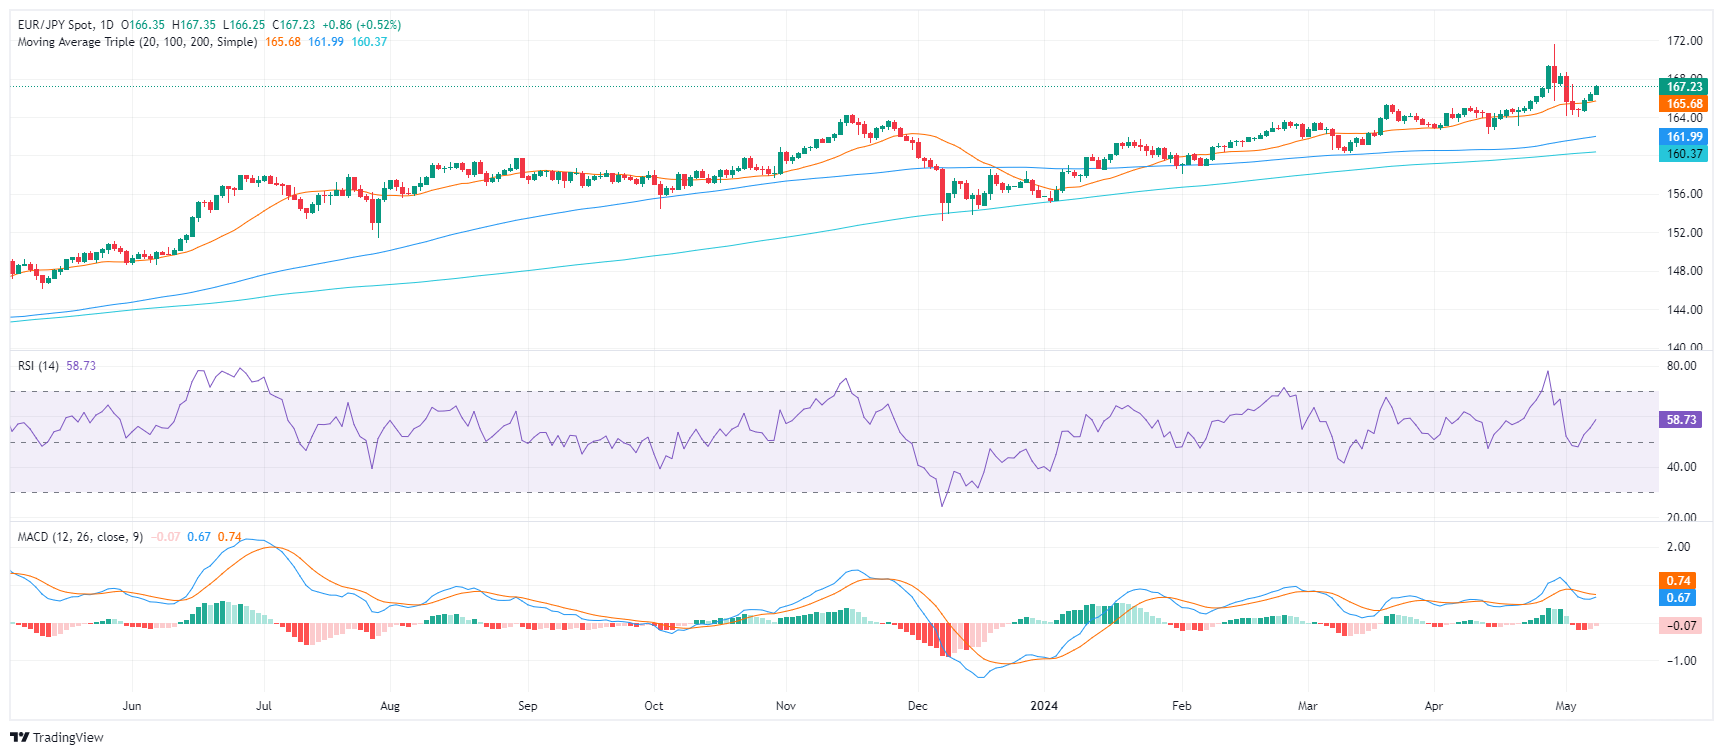Click the orange 0.74 MACD signal tag
Screen dimensions: 1723x755
[1678, 581]
